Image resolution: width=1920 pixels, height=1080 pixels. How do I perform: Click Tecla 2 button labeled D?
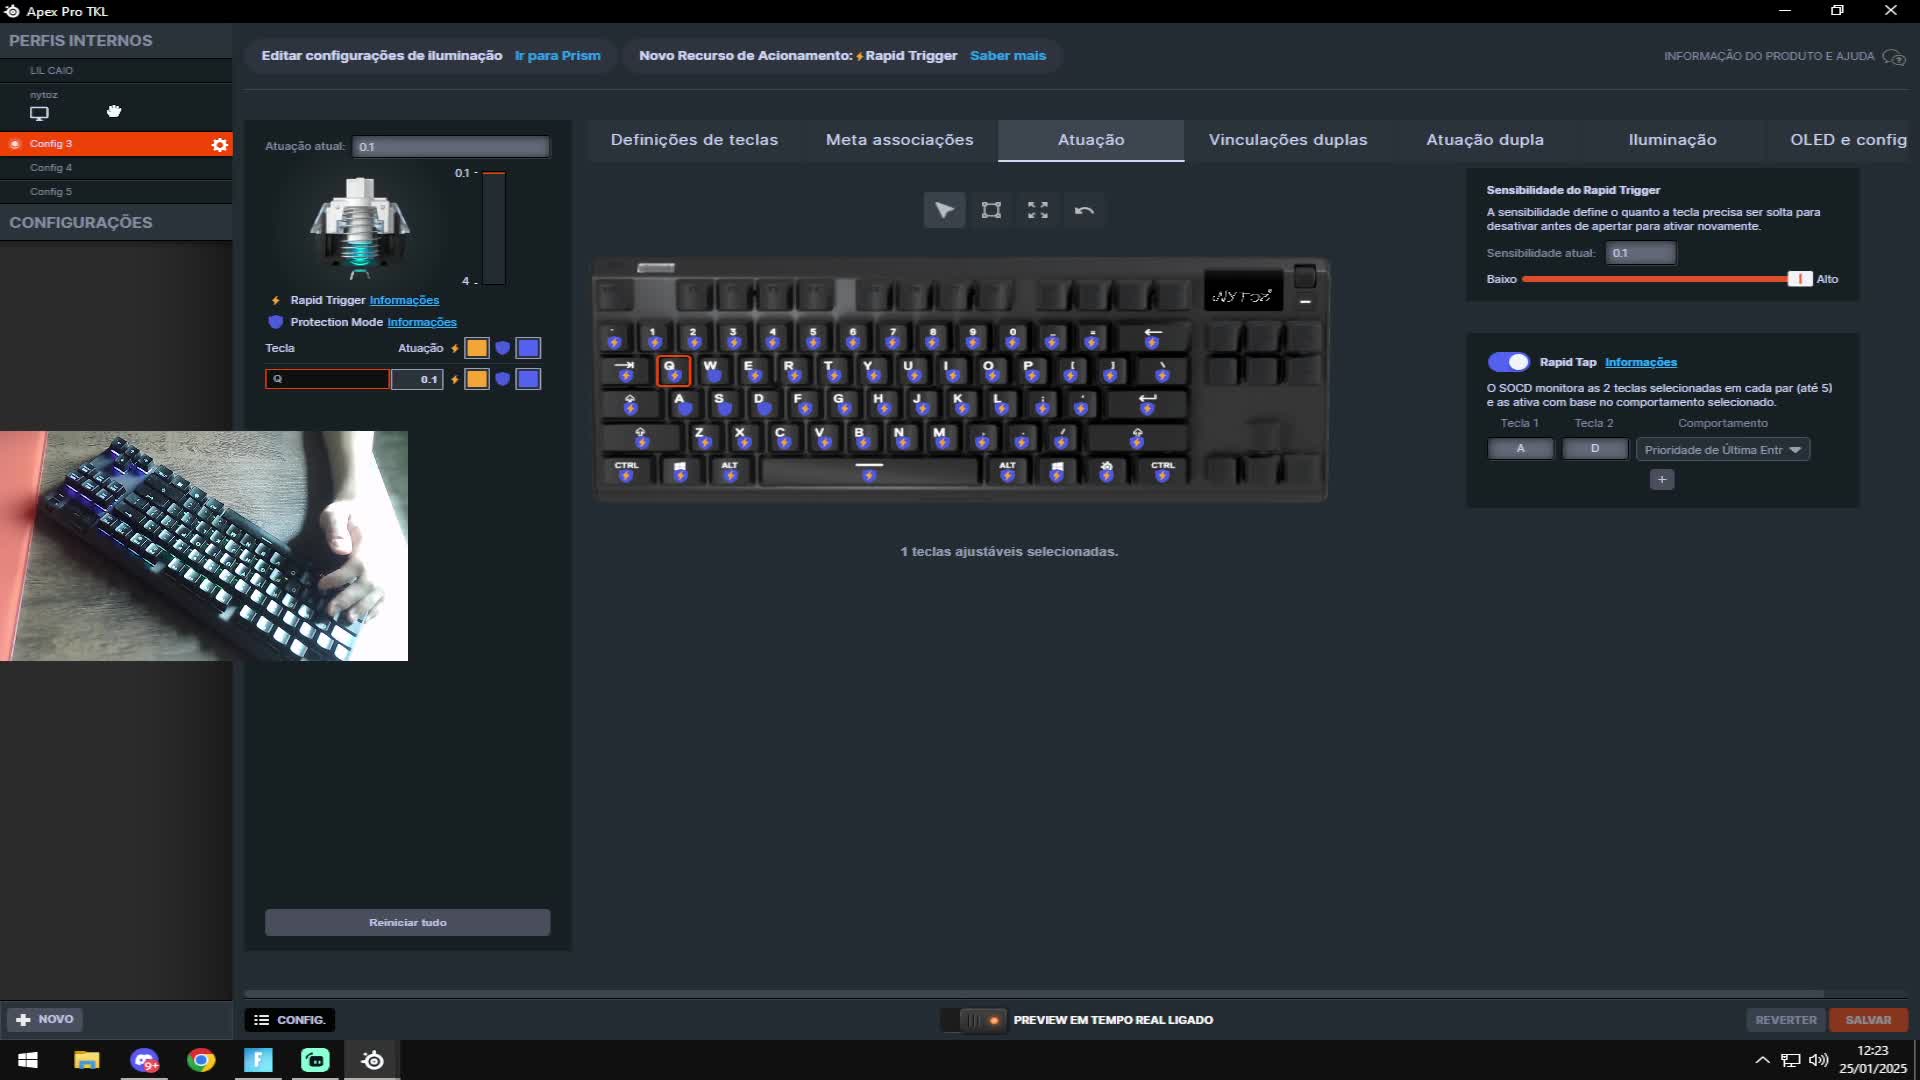[1595, 449]
